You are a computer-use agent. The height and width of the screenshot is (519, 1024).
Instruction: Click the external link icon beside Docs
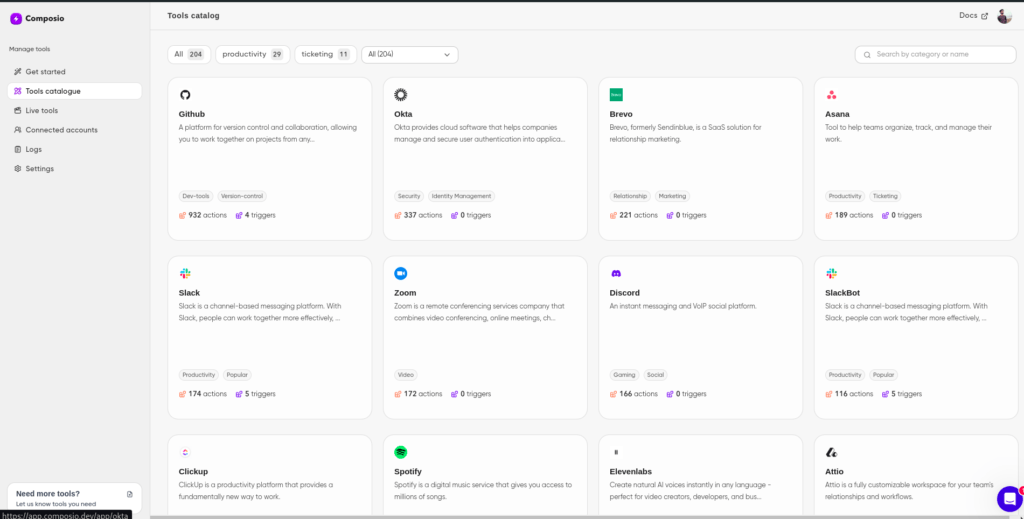point(984,16)
